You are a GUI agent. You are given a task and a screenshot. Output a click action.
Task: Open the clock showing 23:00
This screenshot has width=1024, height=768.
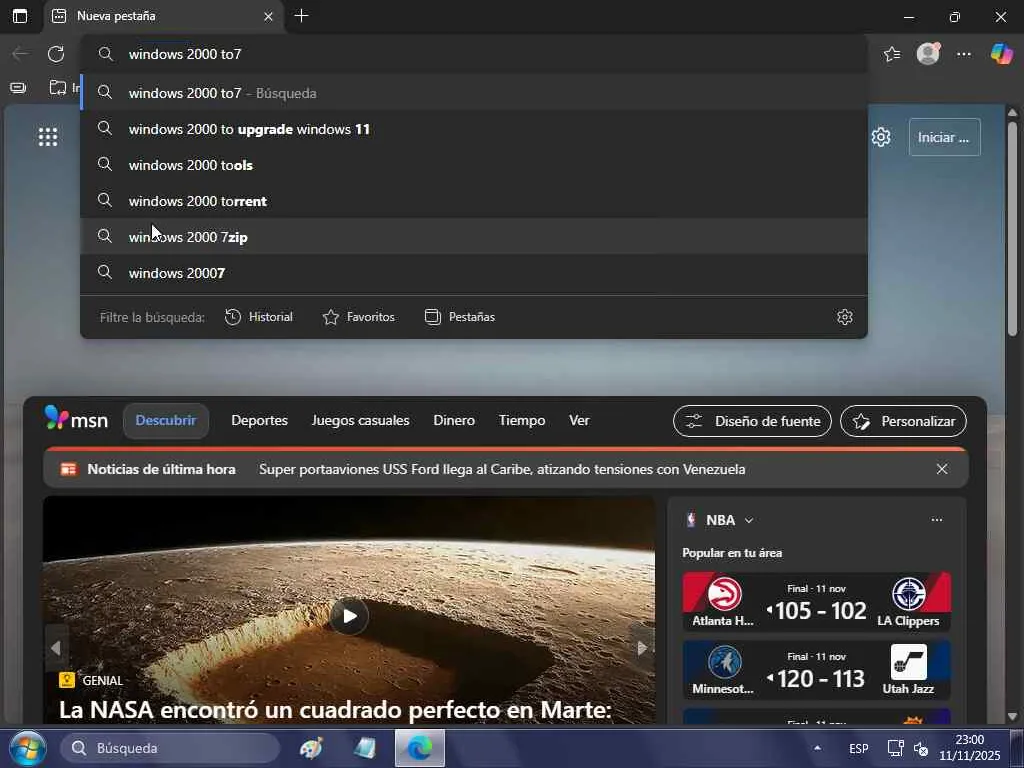(969, 748)
